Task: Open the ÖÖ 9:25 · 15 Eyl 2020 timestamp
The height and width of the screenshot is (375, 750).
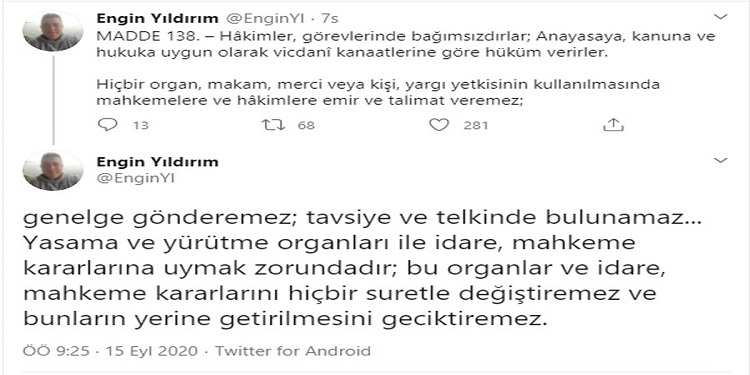Action: 110,351
